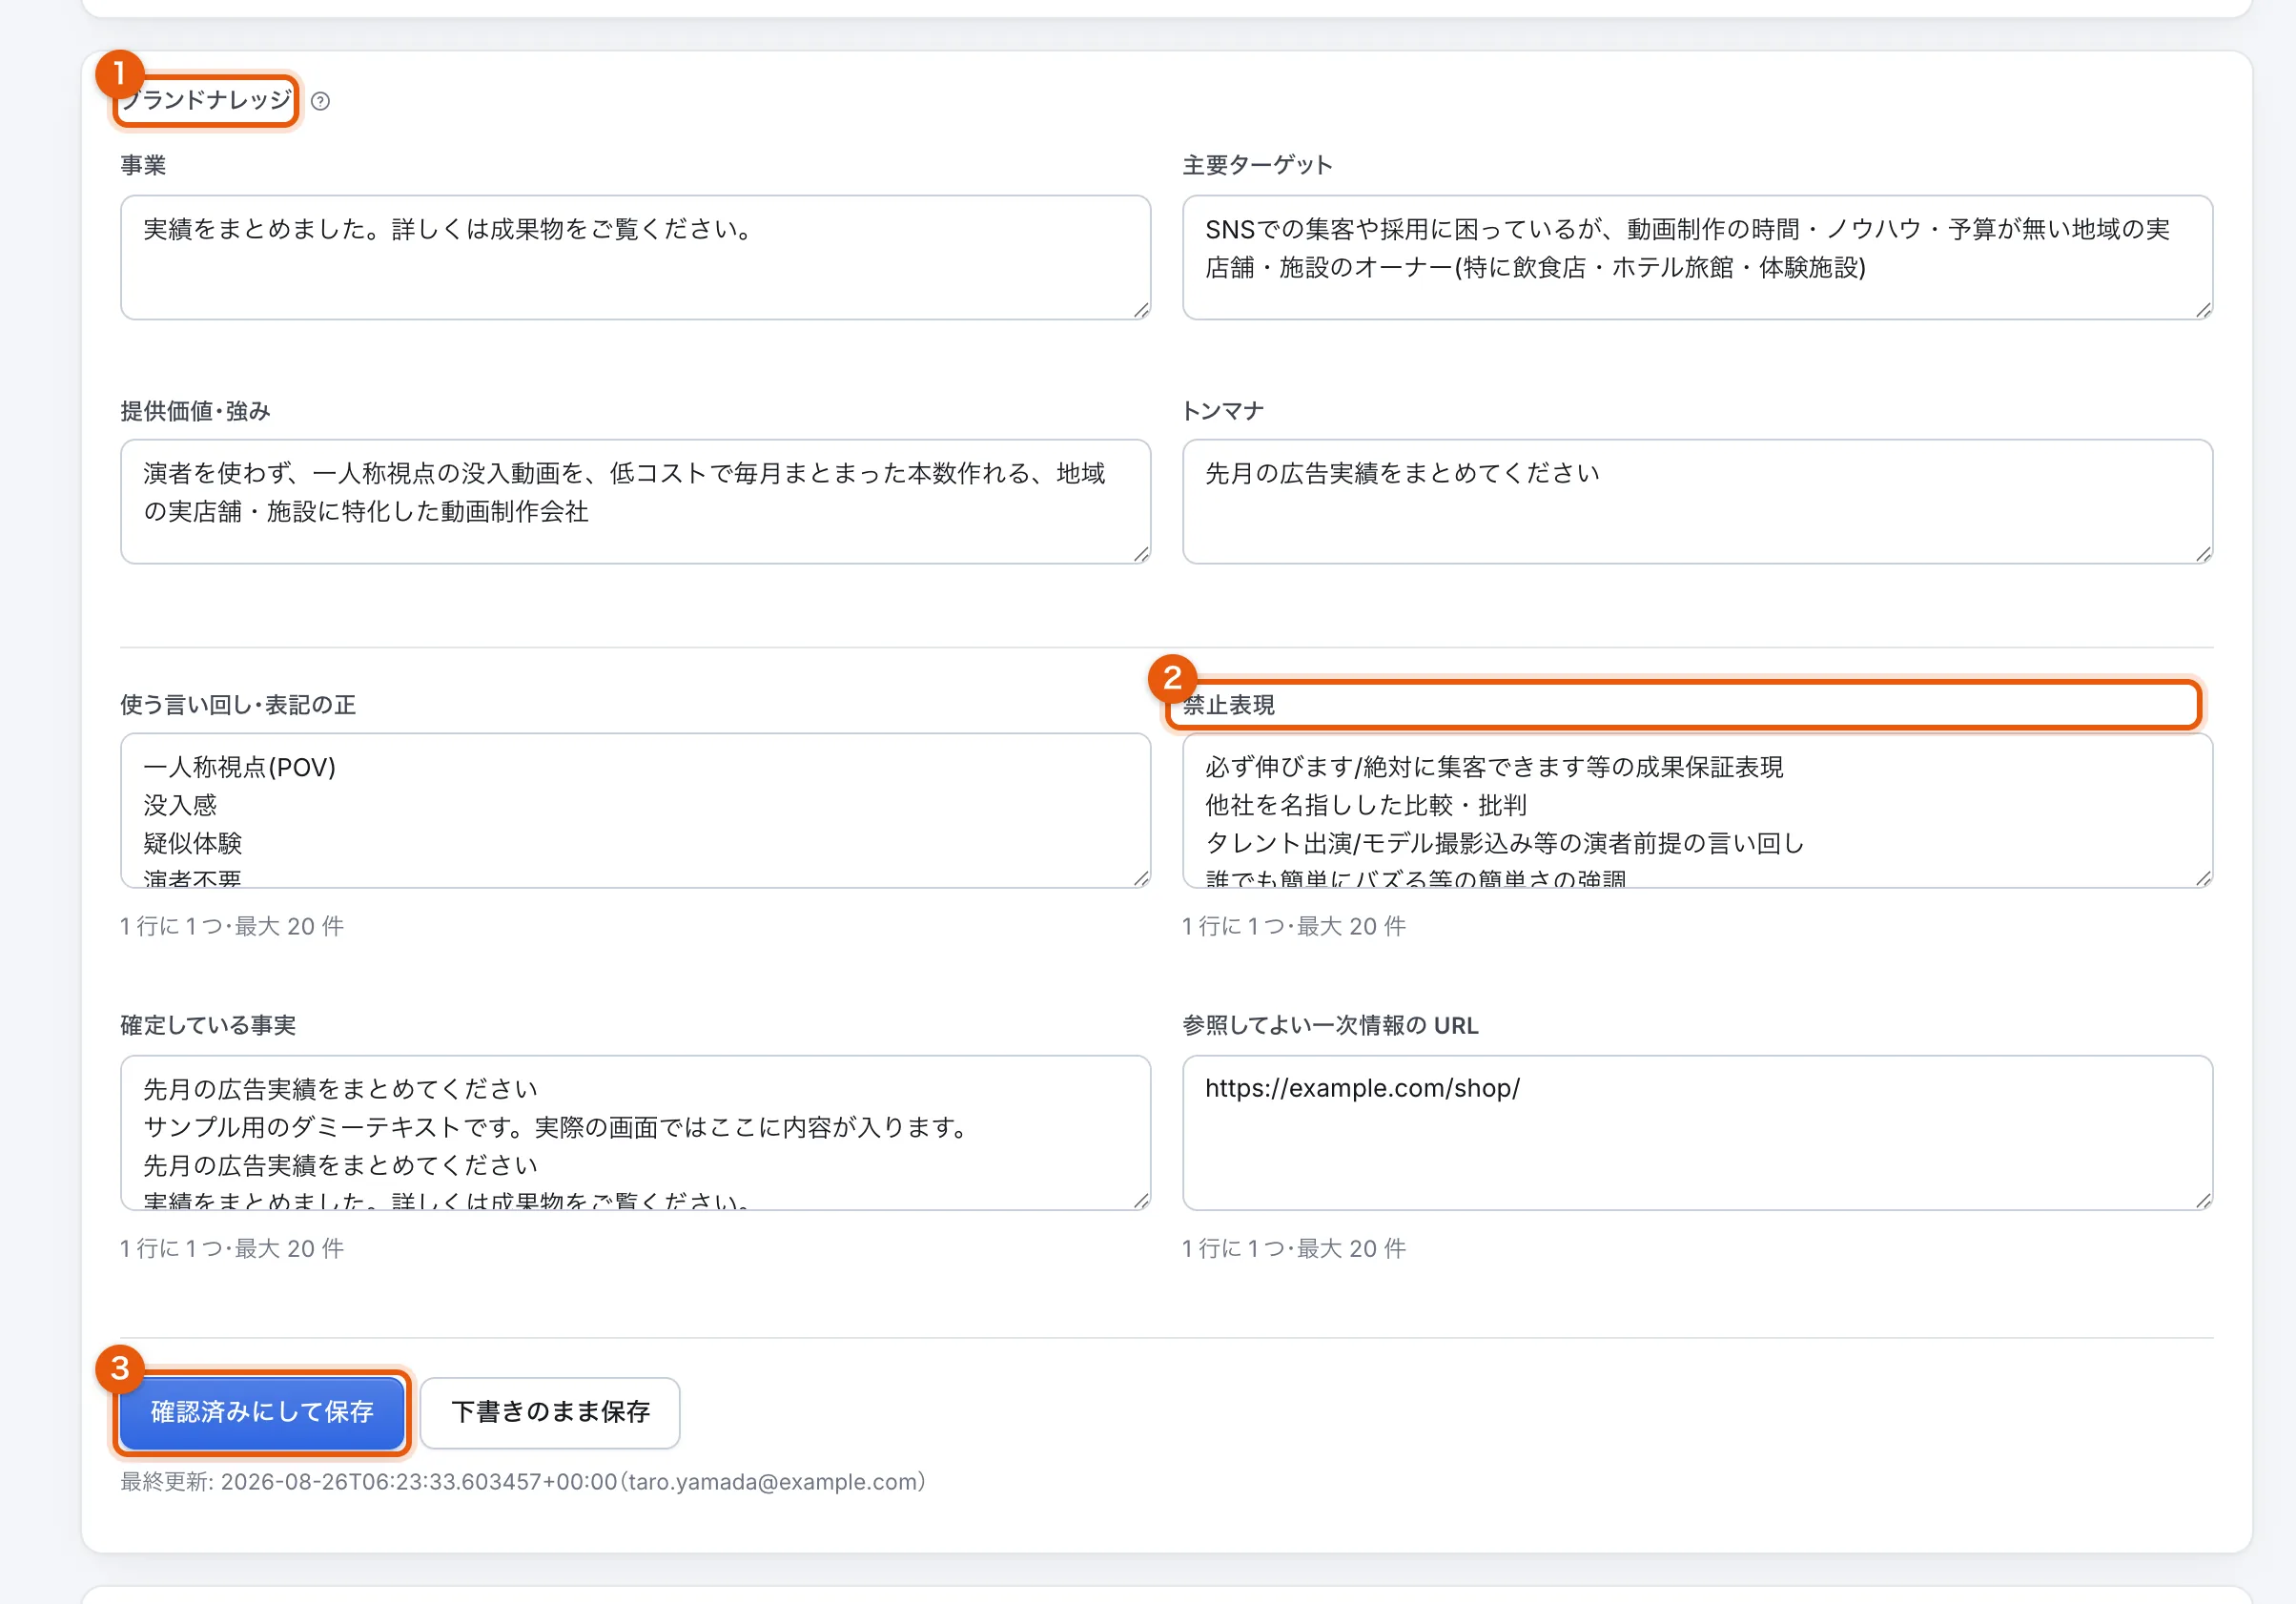Click the 禁止表現 label

(1229, 705)
